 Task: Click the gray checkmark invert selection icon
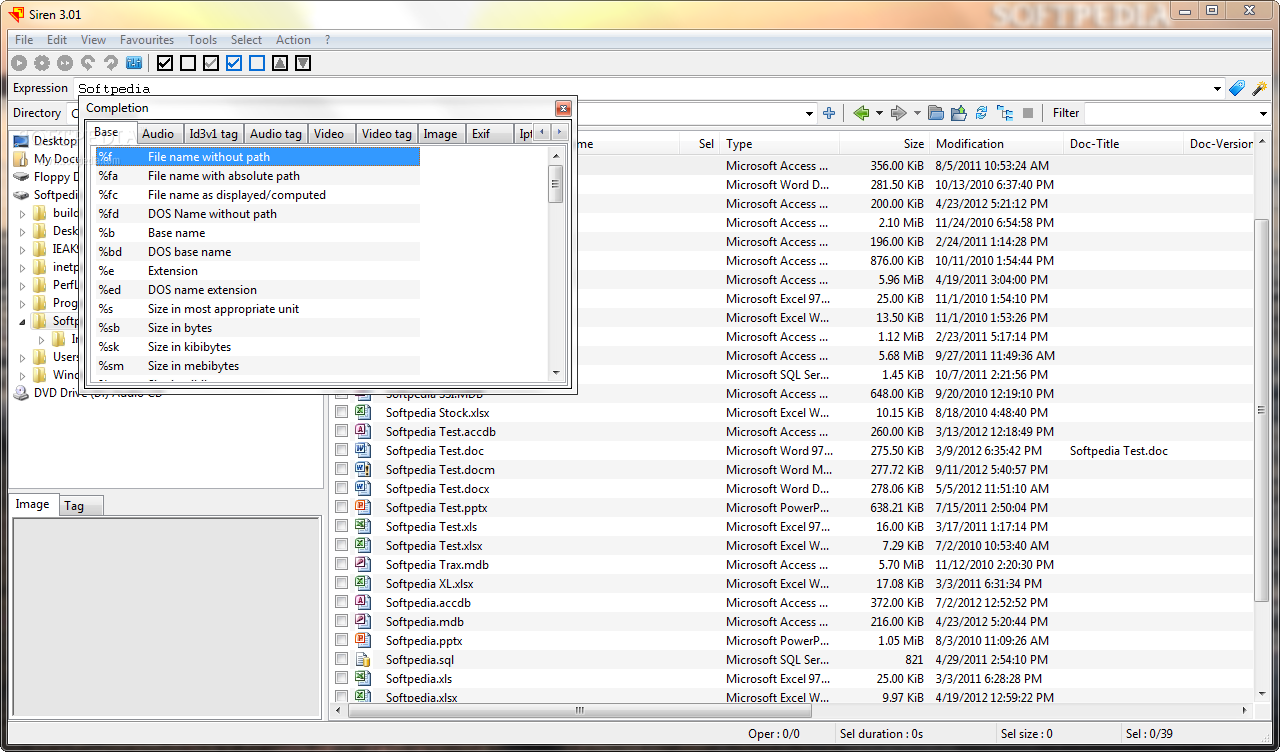211,63
